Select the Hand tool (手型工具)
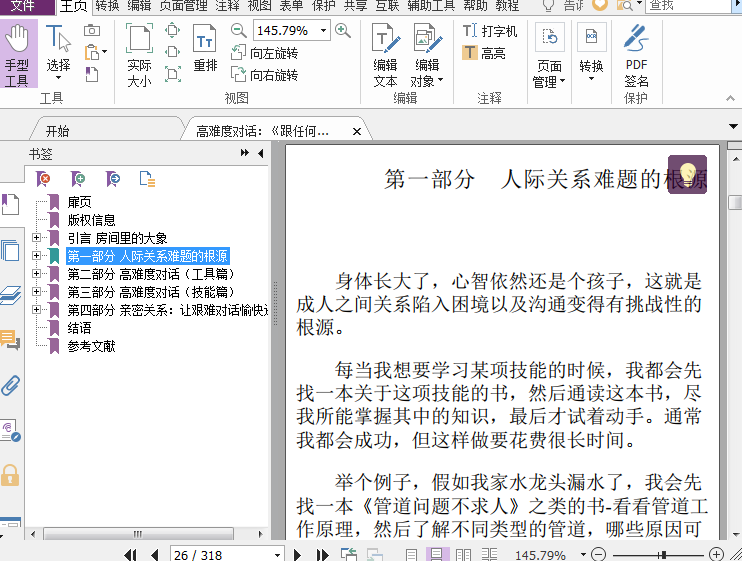This screenshot has width=742, height=561. pos(18,55)
